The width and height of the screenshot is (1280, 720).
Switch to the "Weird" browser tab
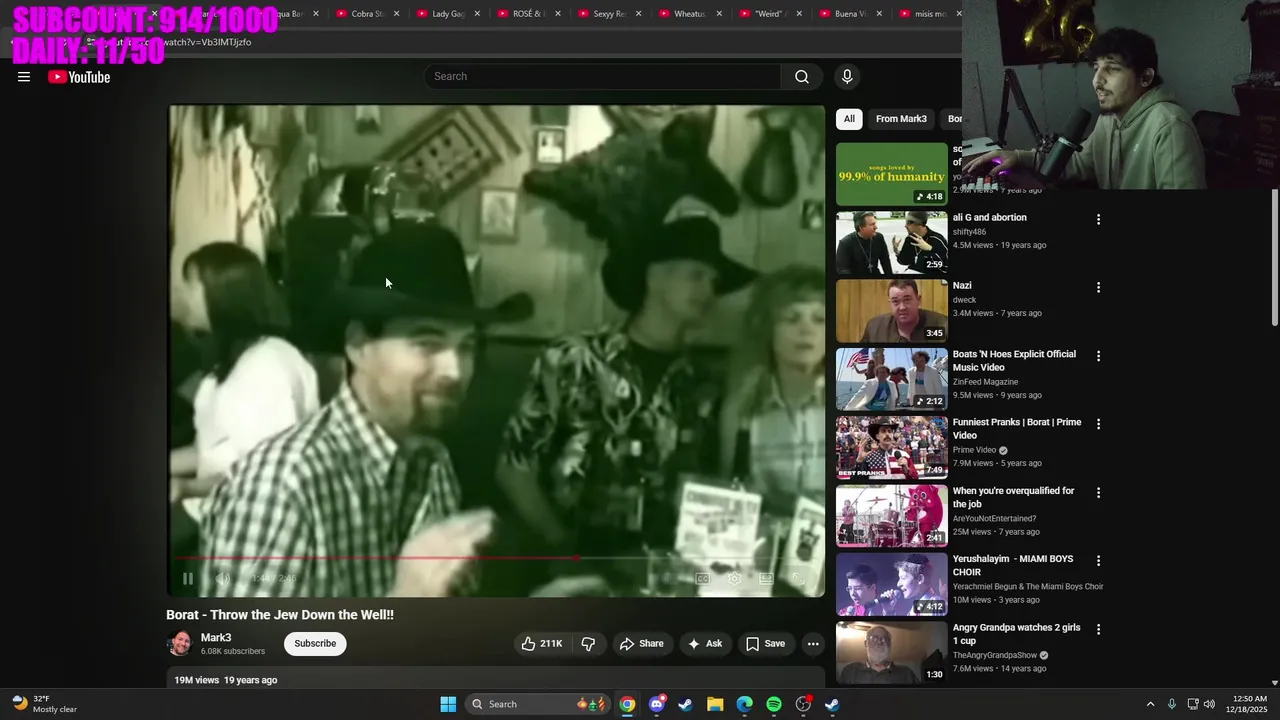click(x=768, y=14)
